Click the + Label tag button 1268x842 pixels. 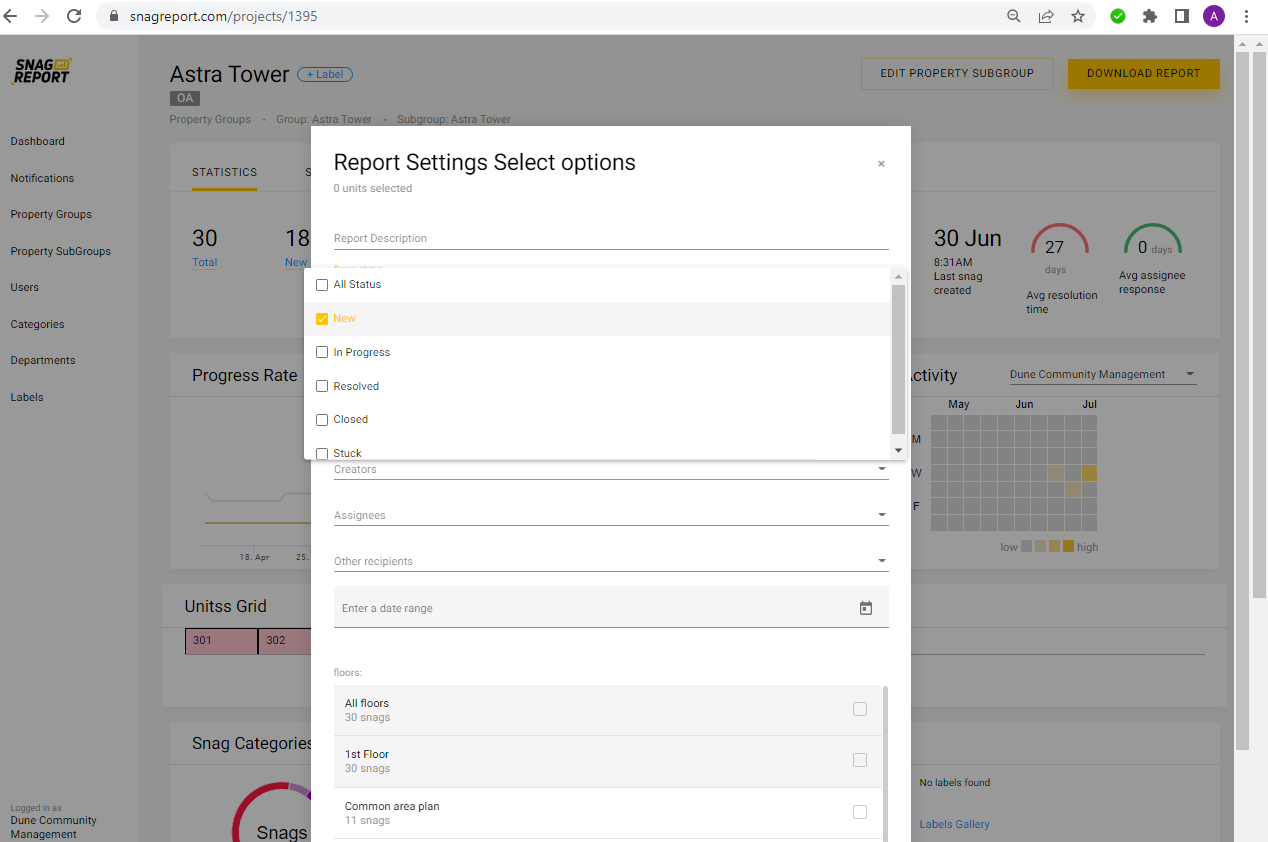[325, 75]
